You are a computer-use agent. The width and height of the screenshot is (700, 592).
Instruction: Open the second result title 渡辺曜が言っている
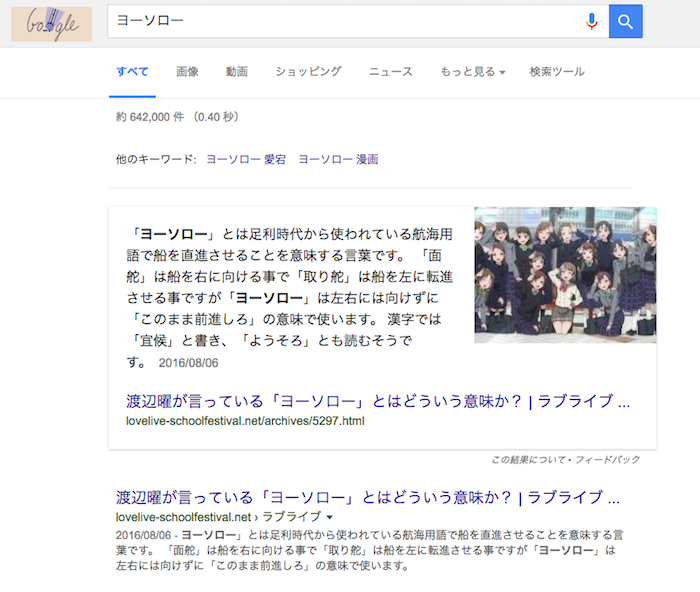368,497
